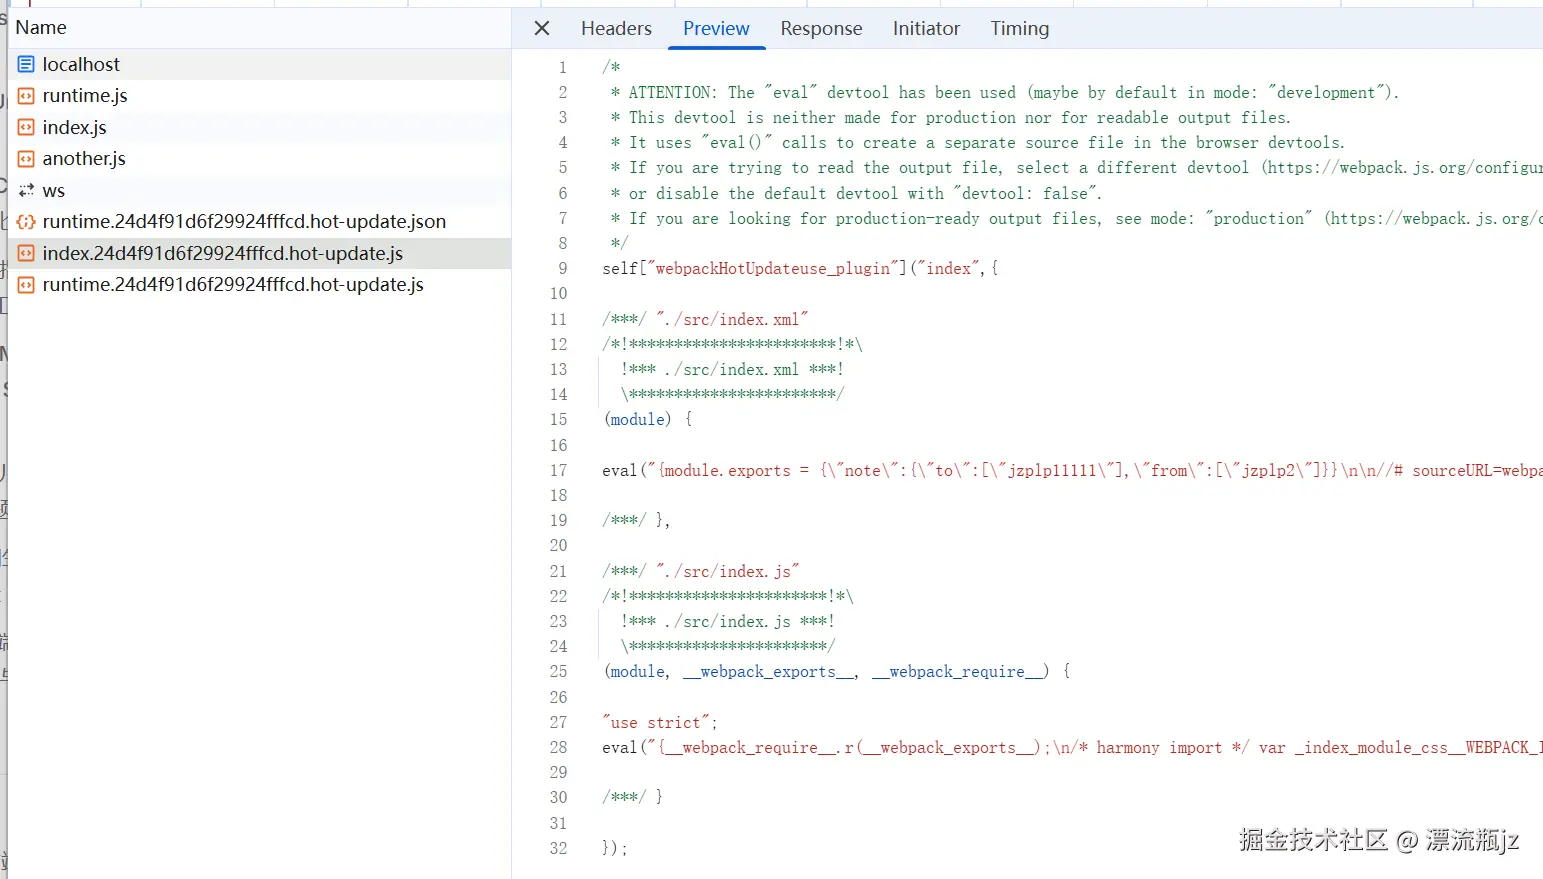Open the Initiator tab
The height and width of the screenshot is (879, 1543).
tap(926, 28)
